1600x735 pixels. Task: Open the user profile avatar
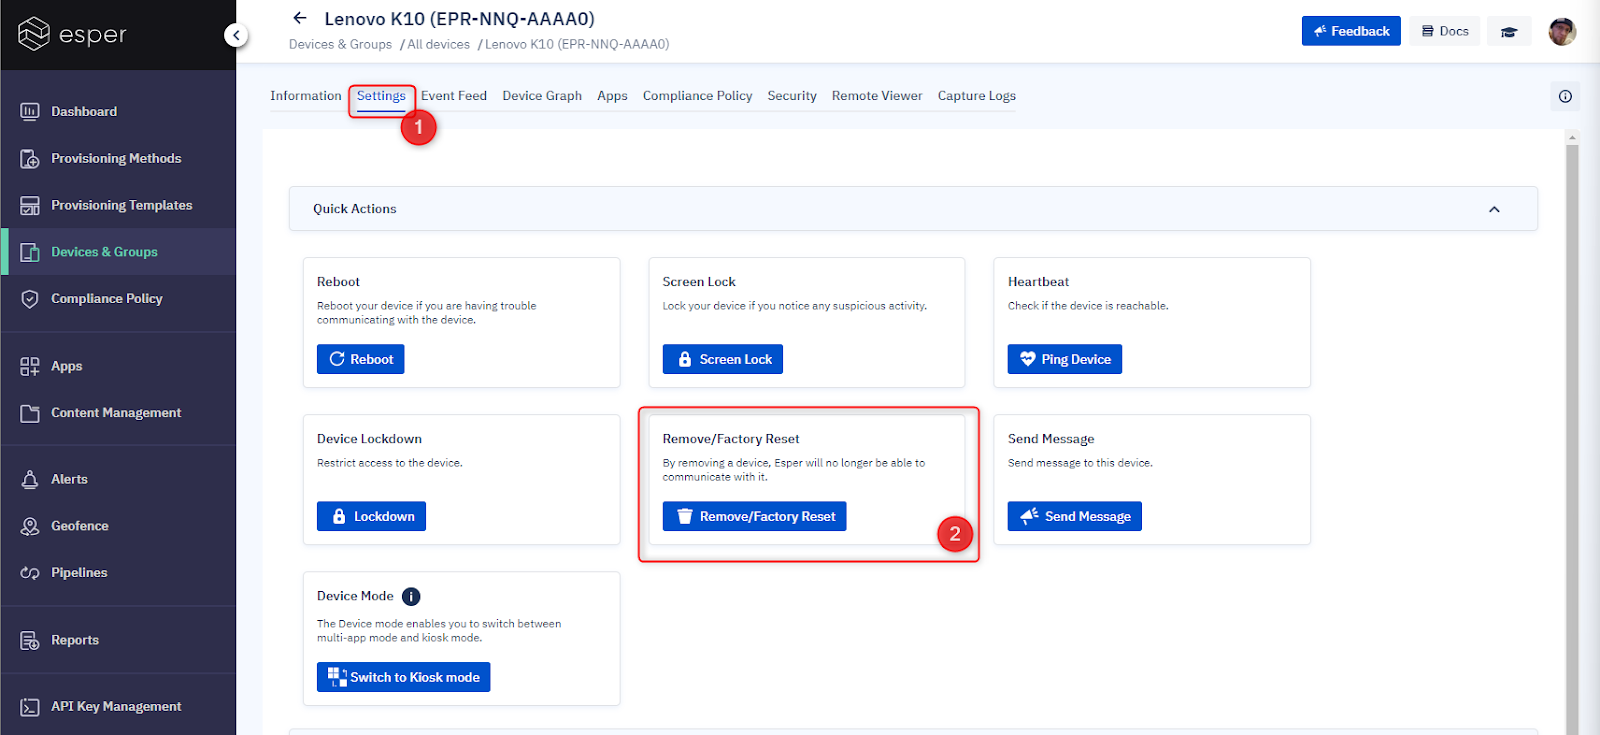(1562, 31)
